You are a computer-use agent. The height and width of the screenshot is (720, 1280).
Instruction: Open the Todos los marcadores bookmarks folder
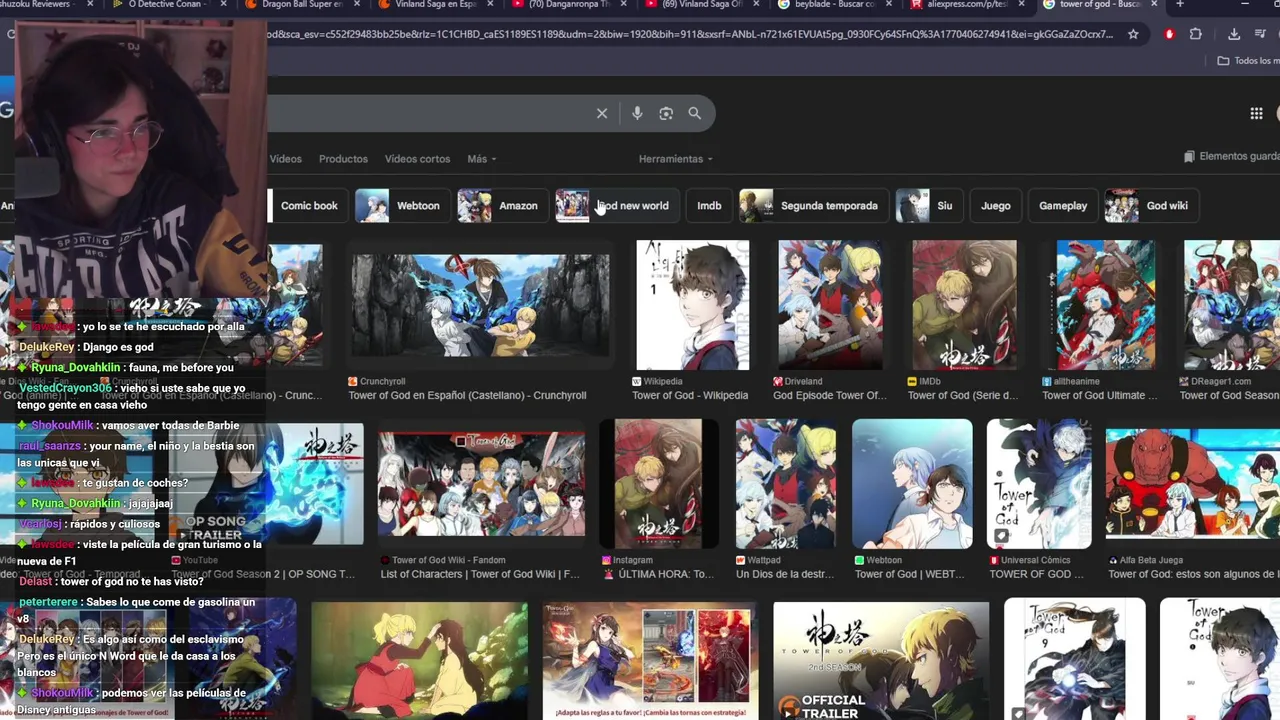coord(1247,61)
